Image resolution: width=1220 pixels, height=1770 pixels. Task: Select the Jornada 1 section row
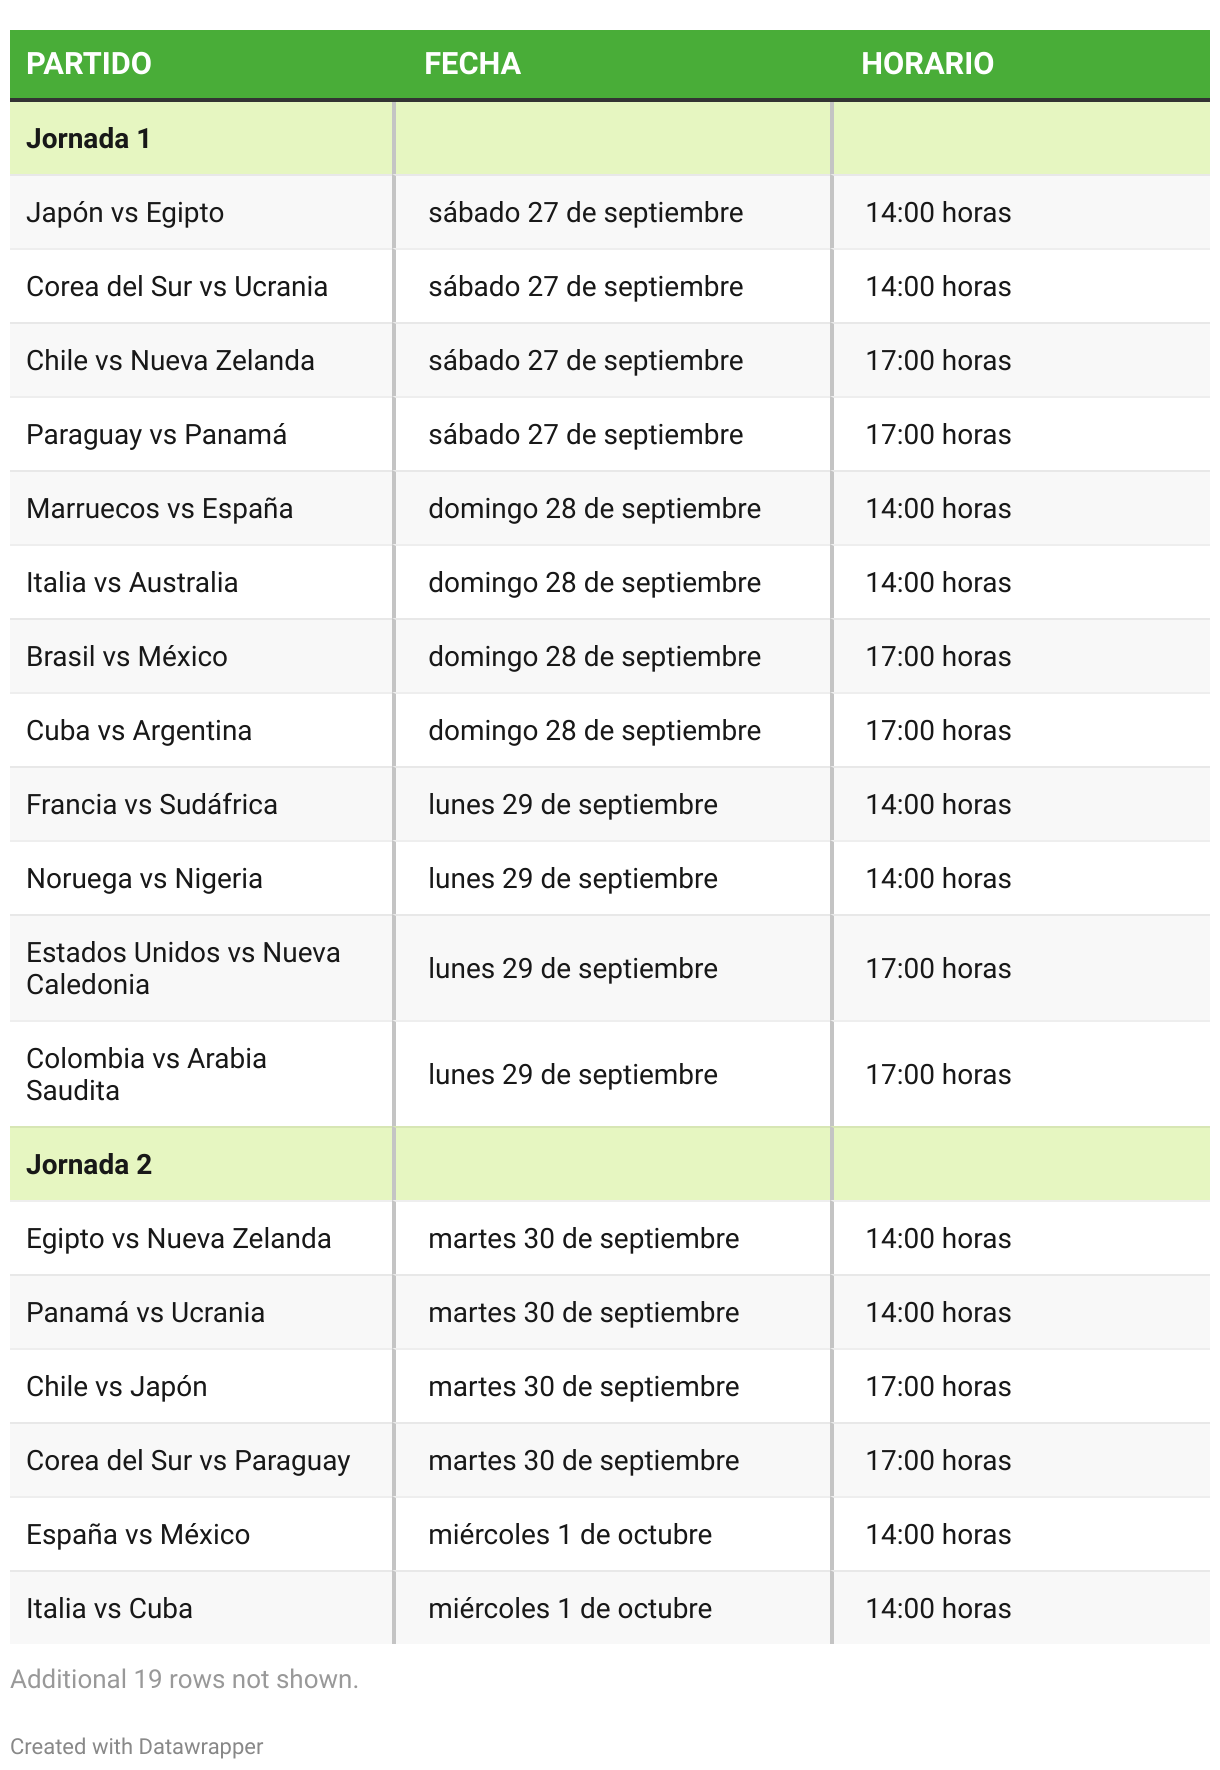pyautogui.click(x=610, y=138)
